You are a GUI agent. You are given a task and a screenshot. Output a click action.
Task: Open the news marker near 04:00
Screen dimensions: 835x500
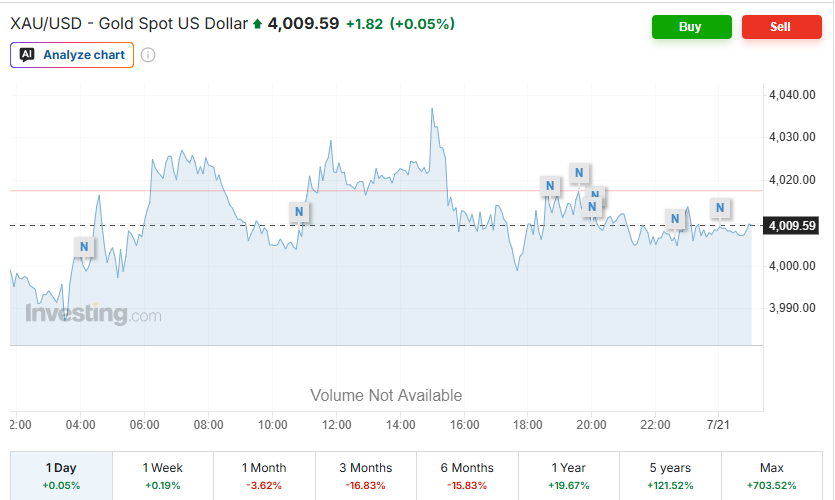pyautogui.click(x=84, y=247)
